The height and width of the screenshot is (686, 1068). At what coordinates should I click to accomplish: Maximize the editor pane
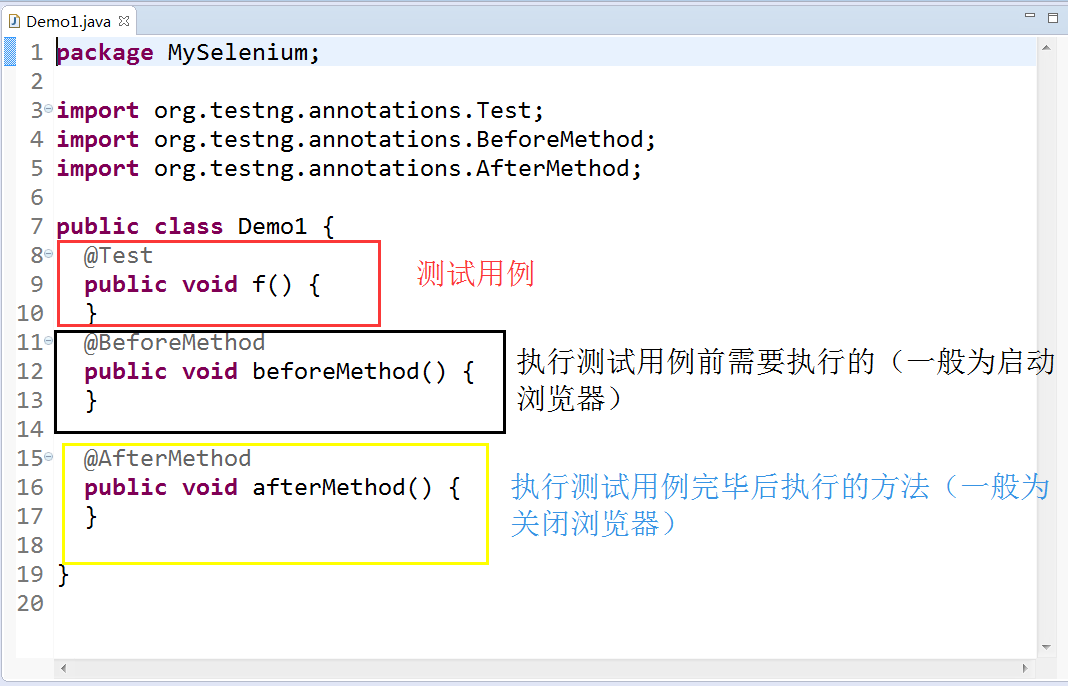(1052, 18)
